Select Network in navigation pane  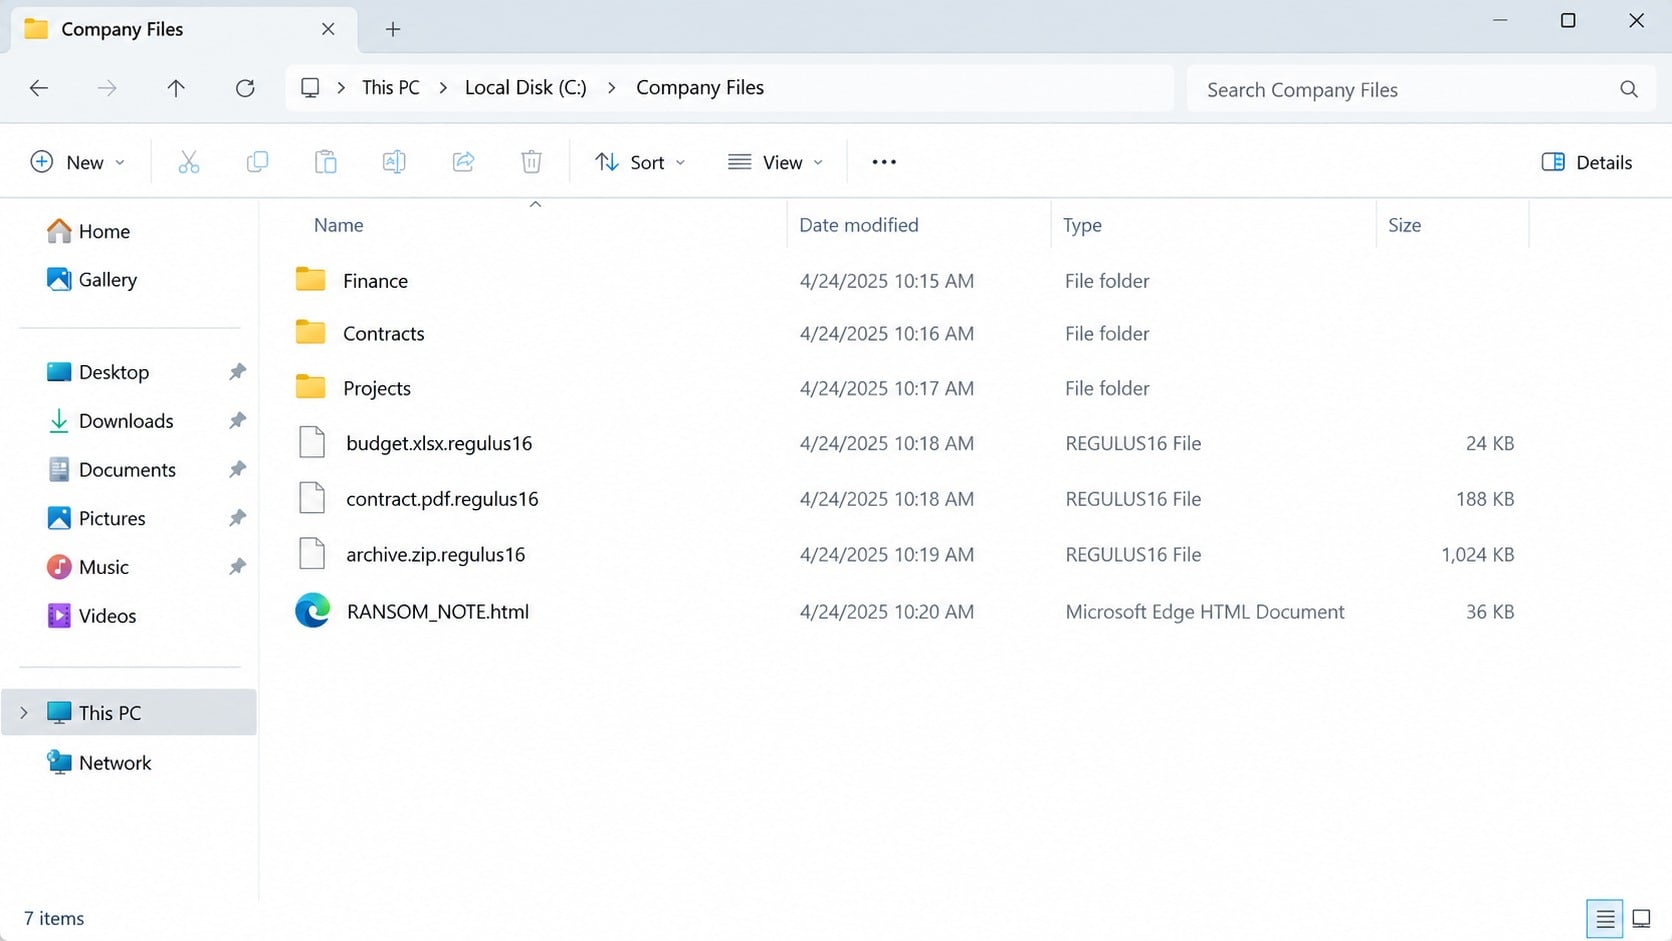pyautogui.click(x=99, y=763)
